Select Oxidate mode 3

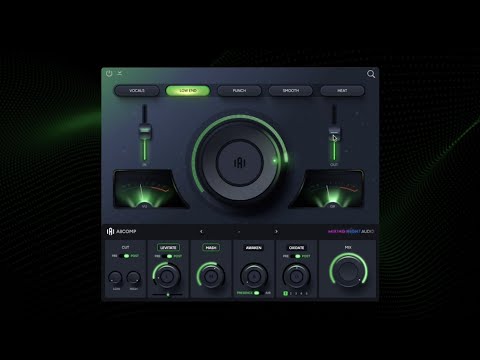point(296,293)
